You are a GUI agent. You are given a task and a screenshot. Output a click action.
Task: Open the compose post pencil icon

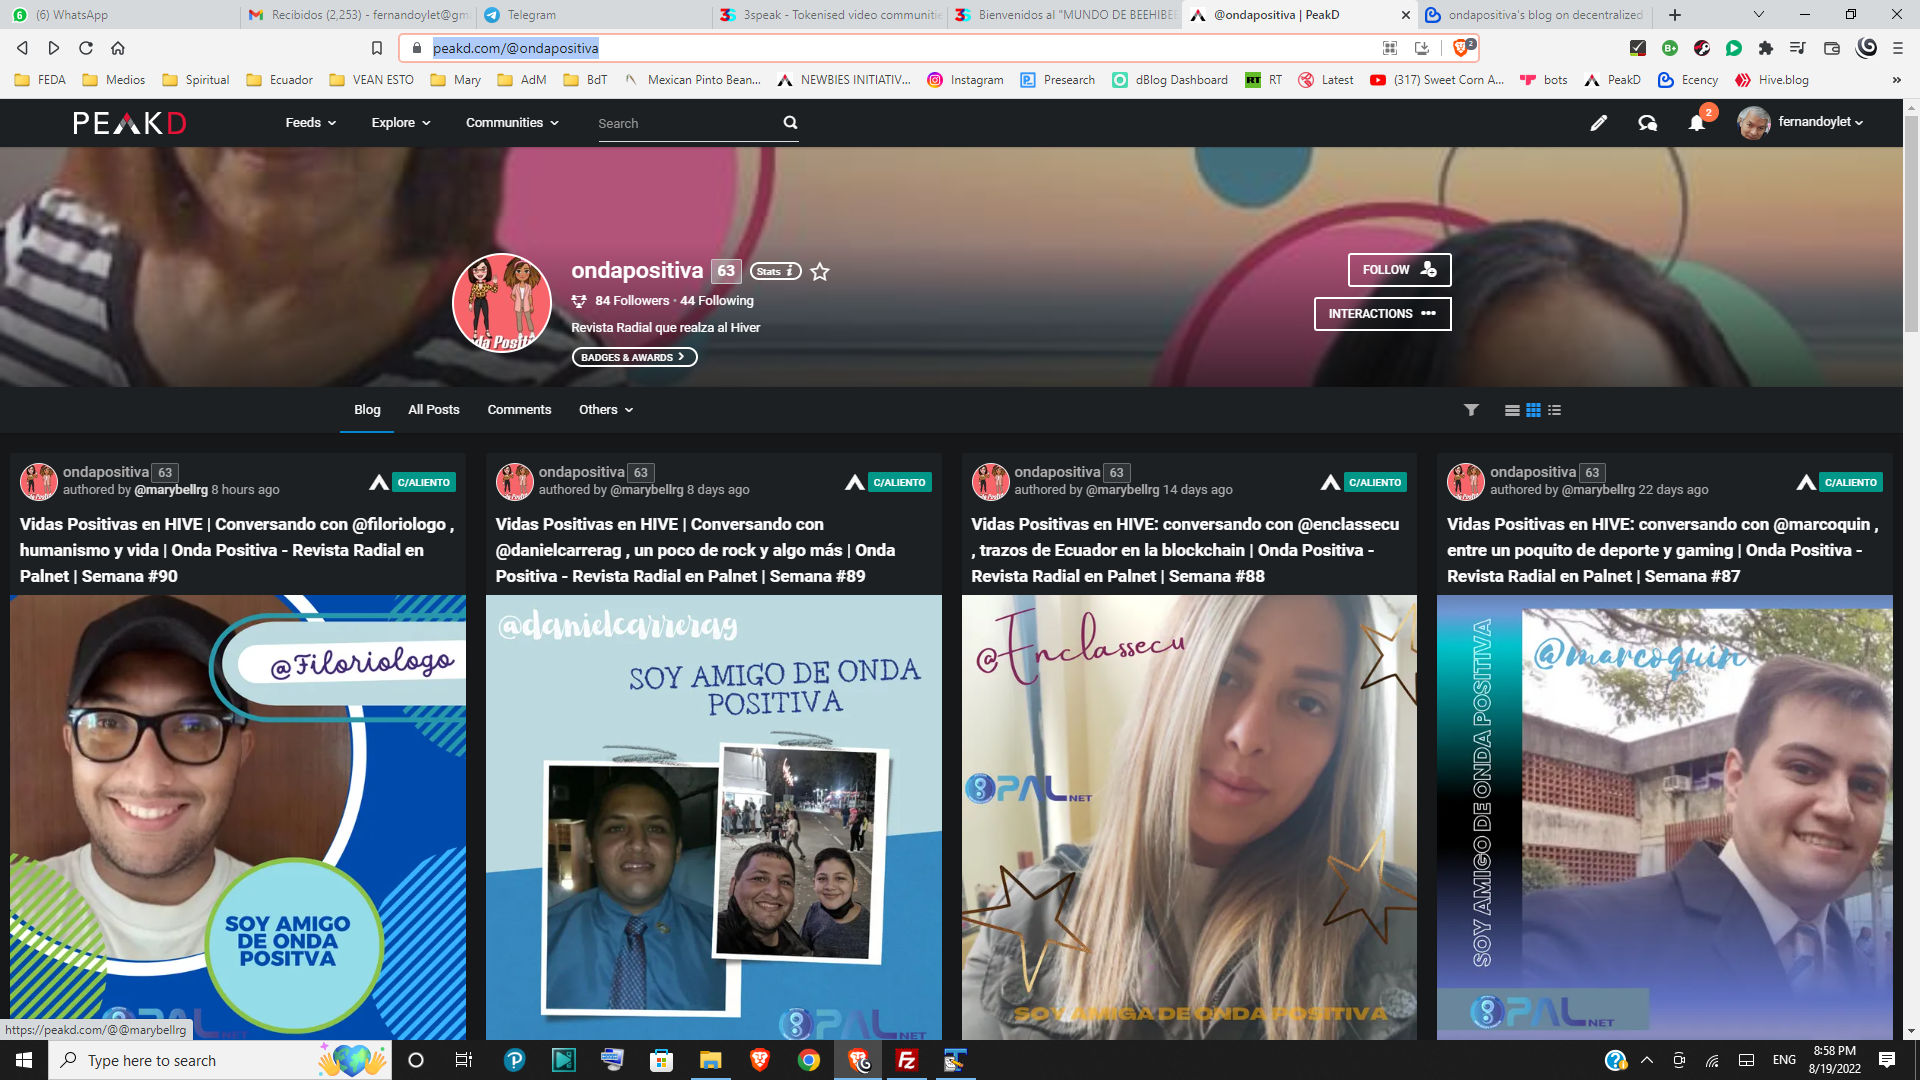[1598, 123]
